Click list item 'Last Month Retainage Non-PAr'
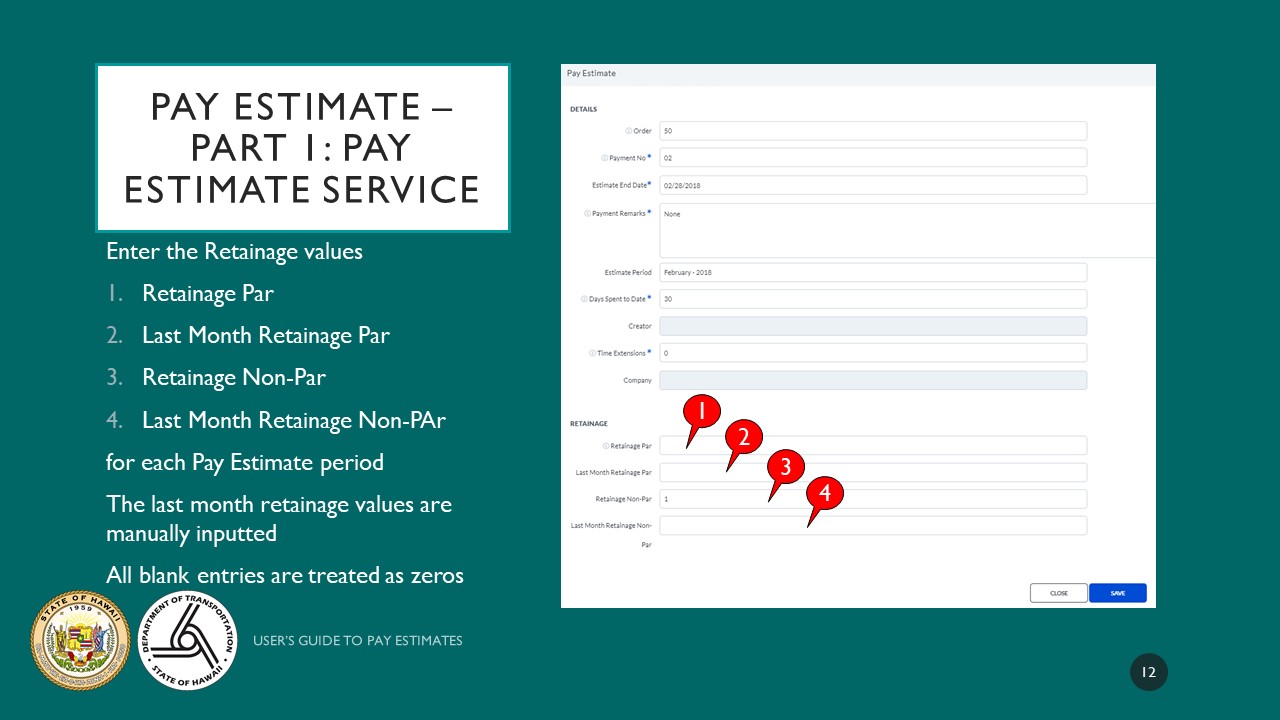1280x720 pixels. click(294, 420)
